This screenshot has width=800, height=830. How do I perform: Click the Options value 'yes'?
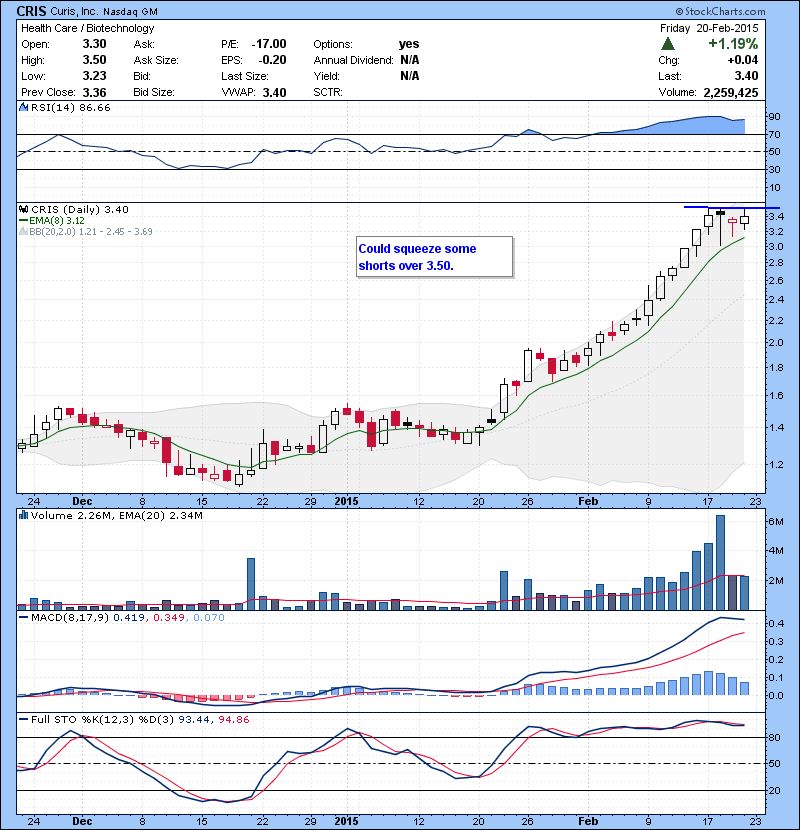click(x=409, y=44)
